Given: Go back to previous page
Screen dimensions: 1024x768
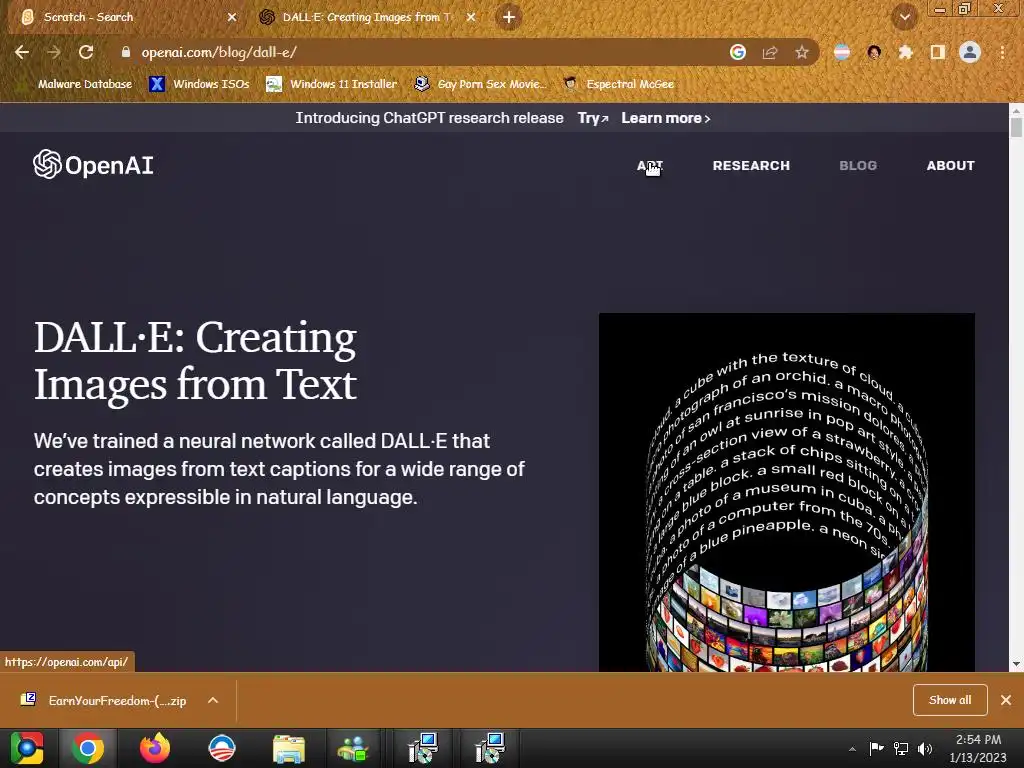Looking at the screenshot, I should click(22, 52).
